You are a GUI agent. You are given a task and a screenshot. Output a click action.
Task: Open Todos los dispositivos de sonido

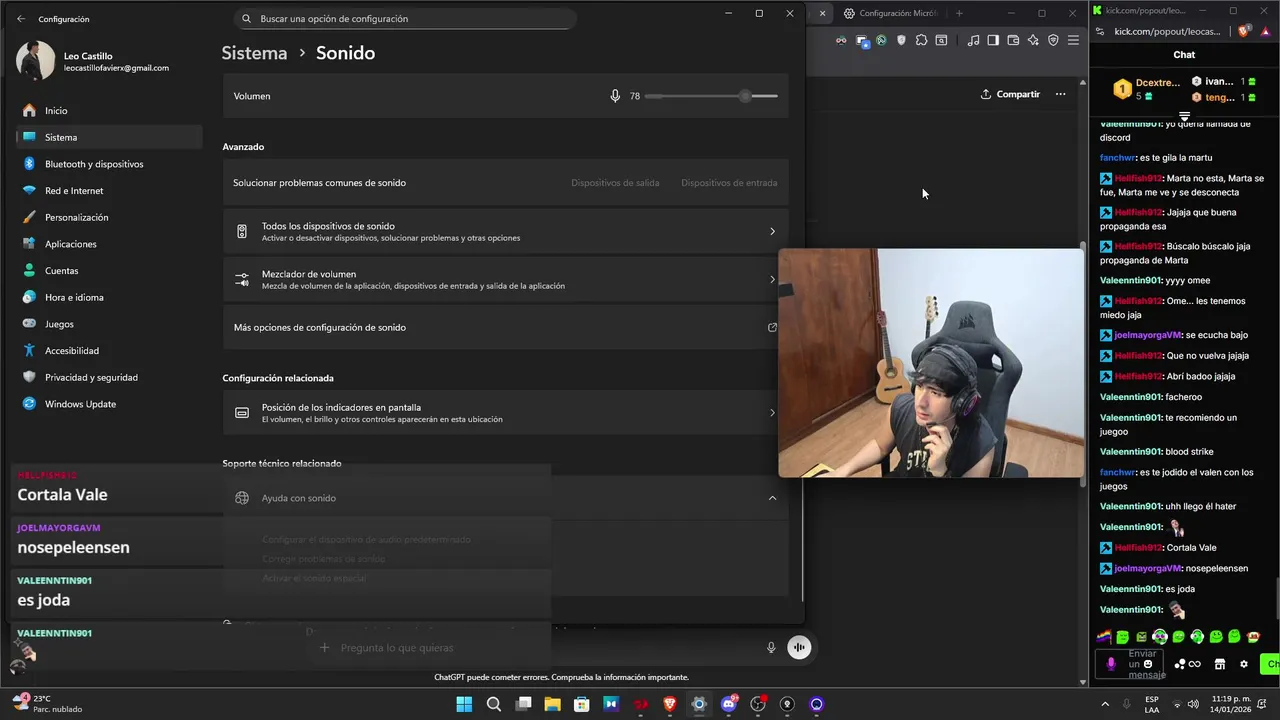[505, 232]
